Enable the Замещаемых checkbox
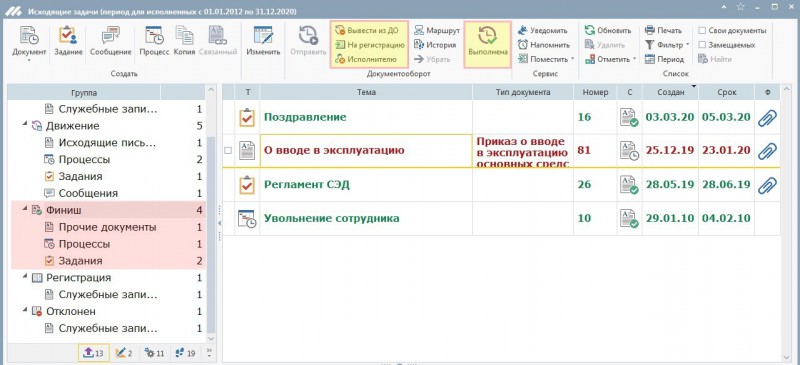Viewport: 800px width, 365px height. coord(702,45)
